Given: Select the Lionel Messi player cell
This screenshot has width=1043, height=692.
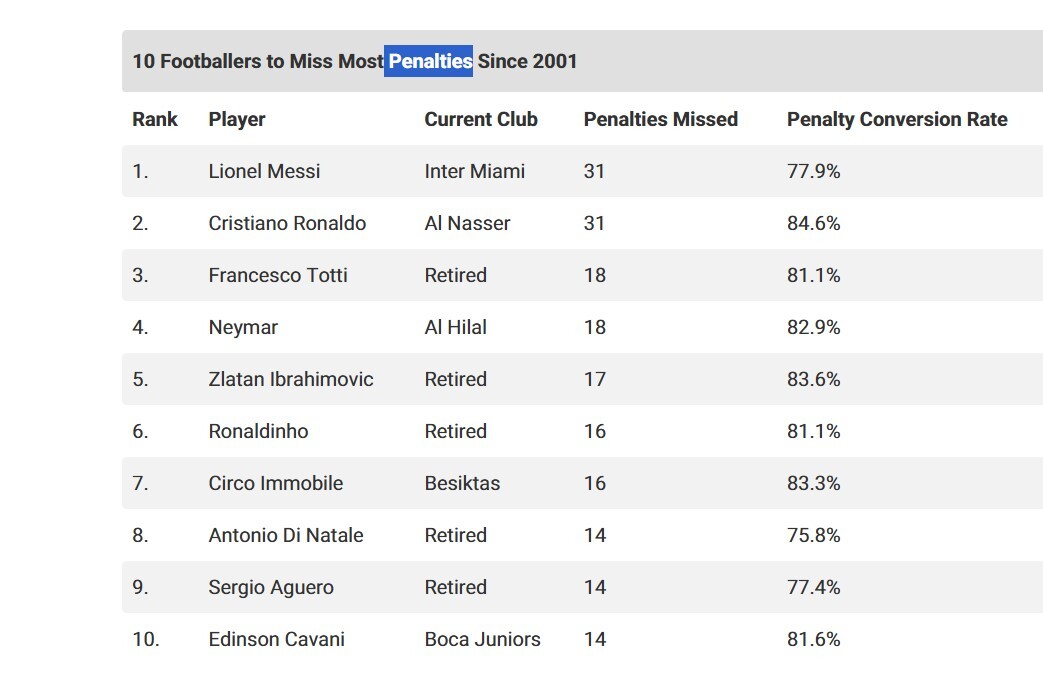Looking at the screenshot, I should pyautogui.click(x=264, y=171).
